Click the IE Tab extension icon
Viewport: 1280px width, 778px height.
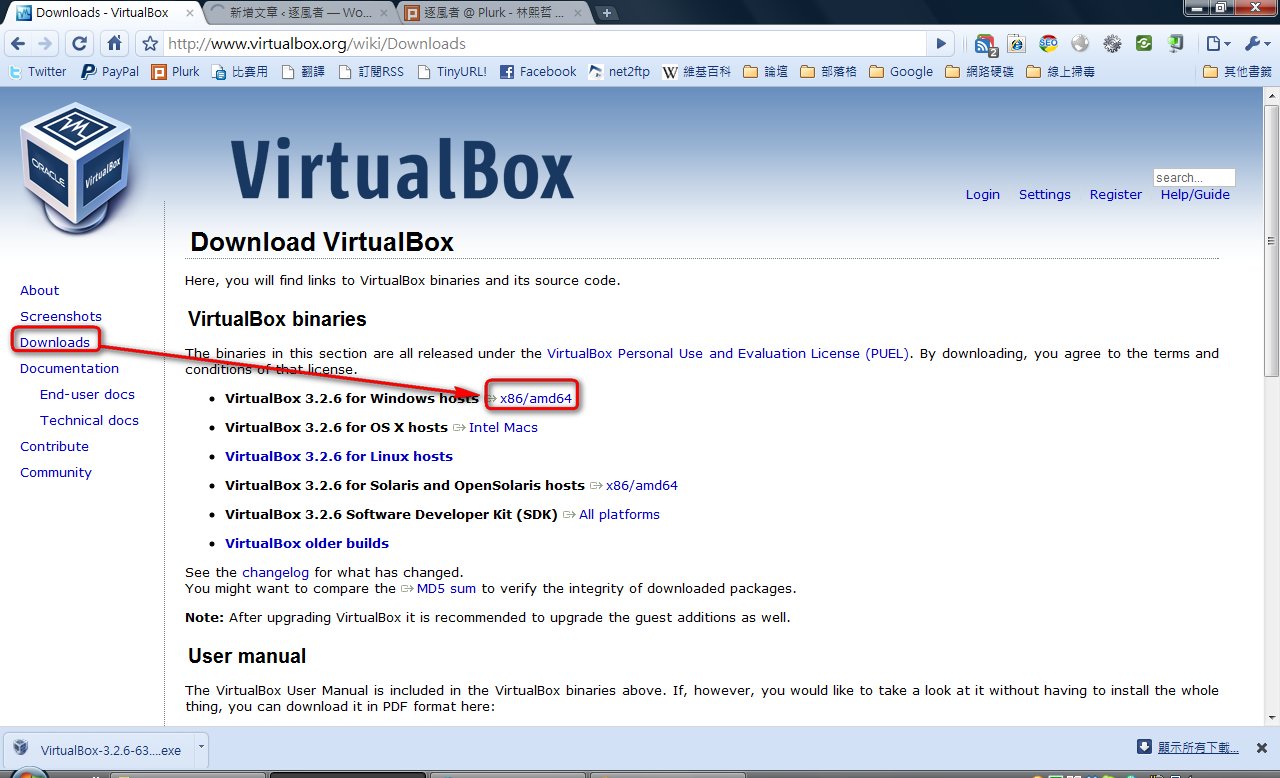[1017, 44]
